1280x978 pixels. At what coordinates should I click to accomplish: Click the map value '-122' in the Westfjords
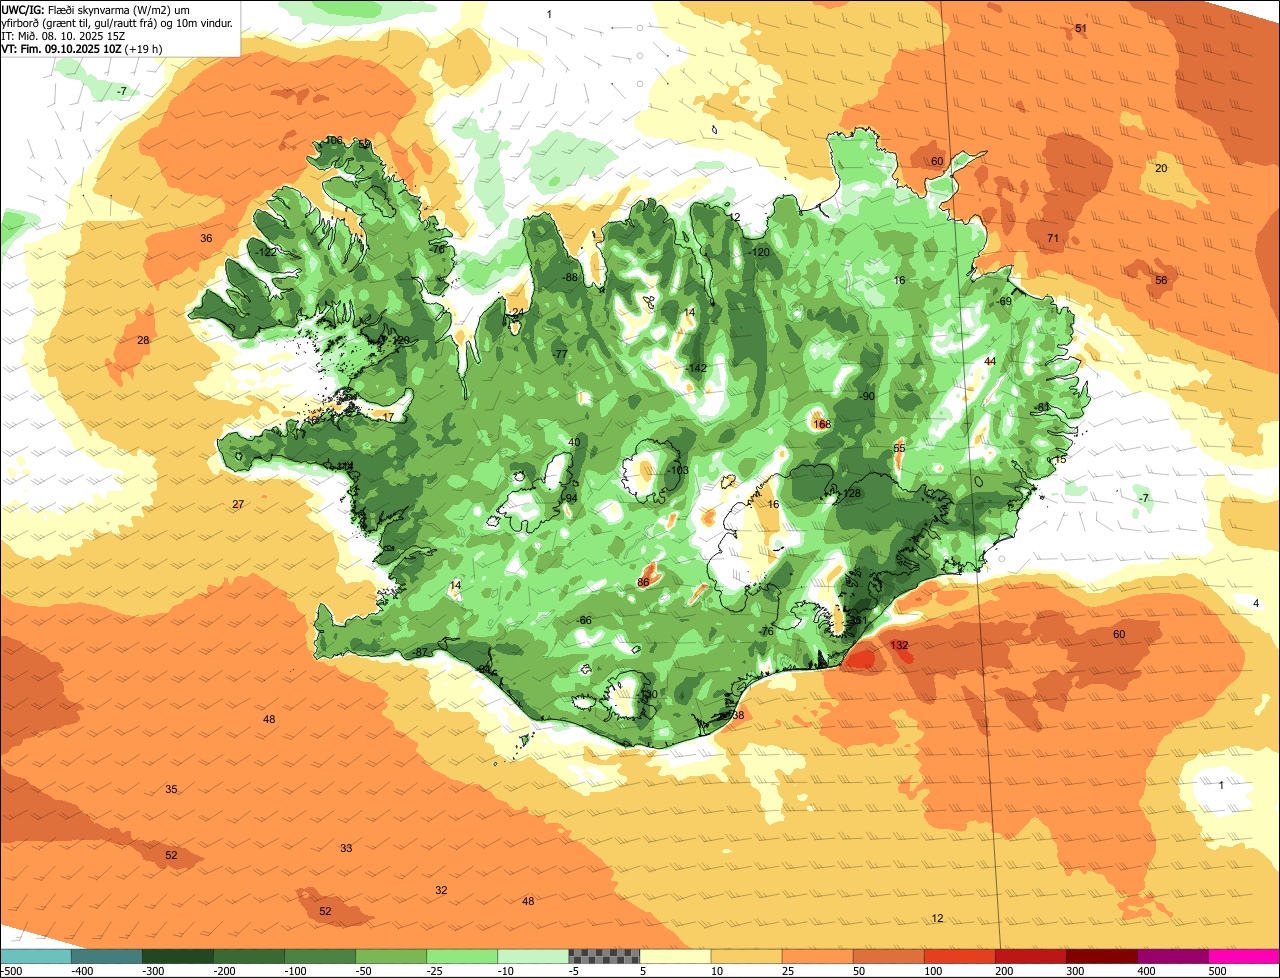[265, 252]
